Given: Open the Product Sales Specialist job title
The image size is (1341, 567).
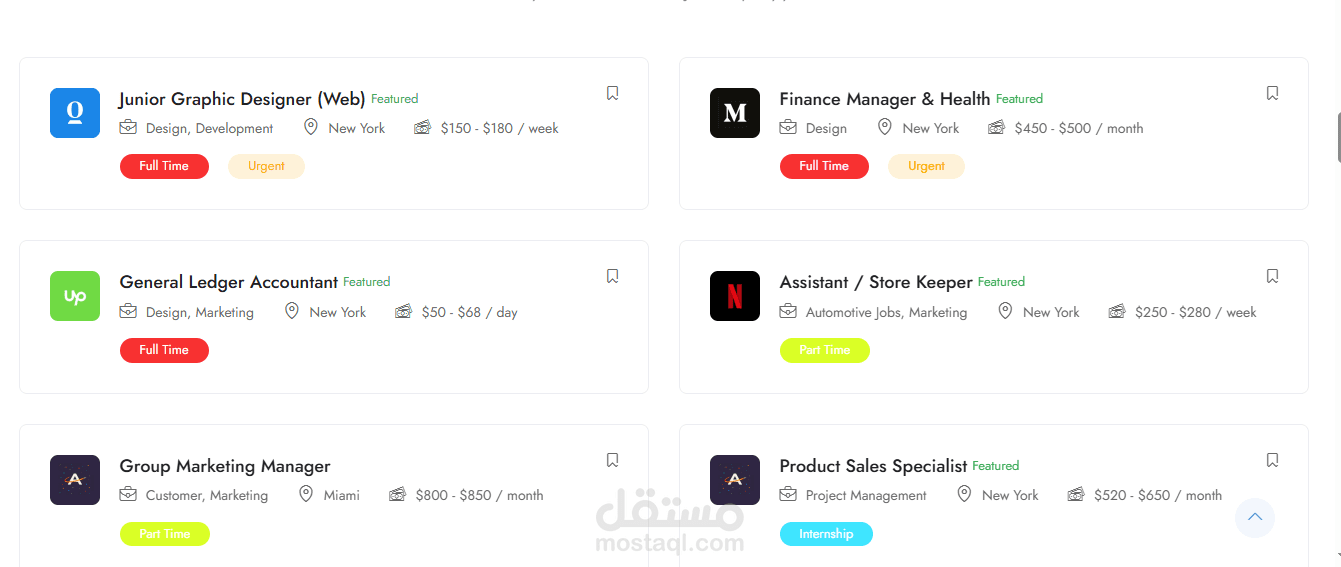Looking at the screenshot, I should click(x=873, y=466).
